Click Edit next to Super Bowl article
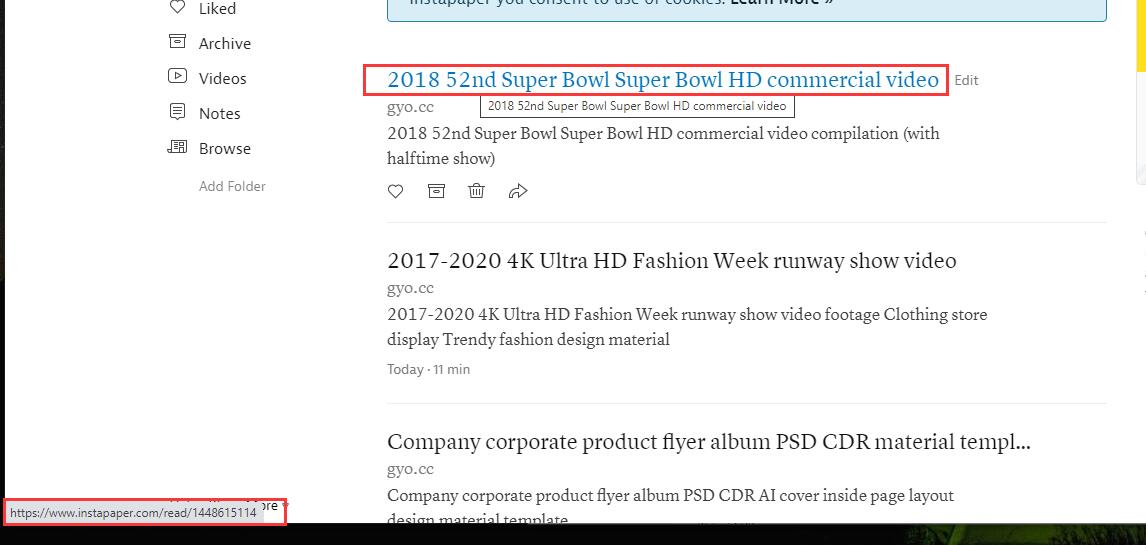The height and width of the screenshot is (545, 1146). (966, 80)
